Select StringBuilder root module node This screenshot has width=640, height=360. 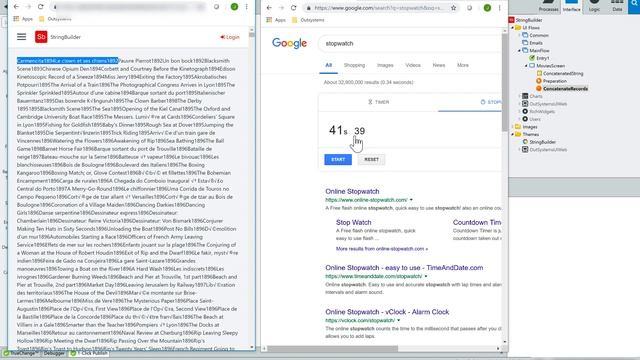(526, 20)
